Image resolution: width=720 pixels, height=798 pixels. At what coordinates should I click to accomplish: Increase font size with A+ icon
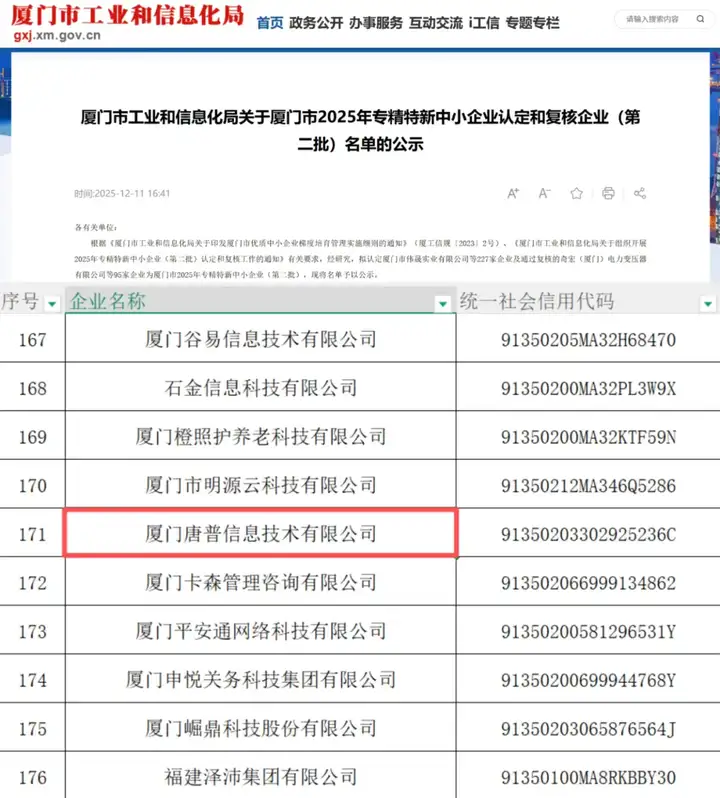point(513,193)
